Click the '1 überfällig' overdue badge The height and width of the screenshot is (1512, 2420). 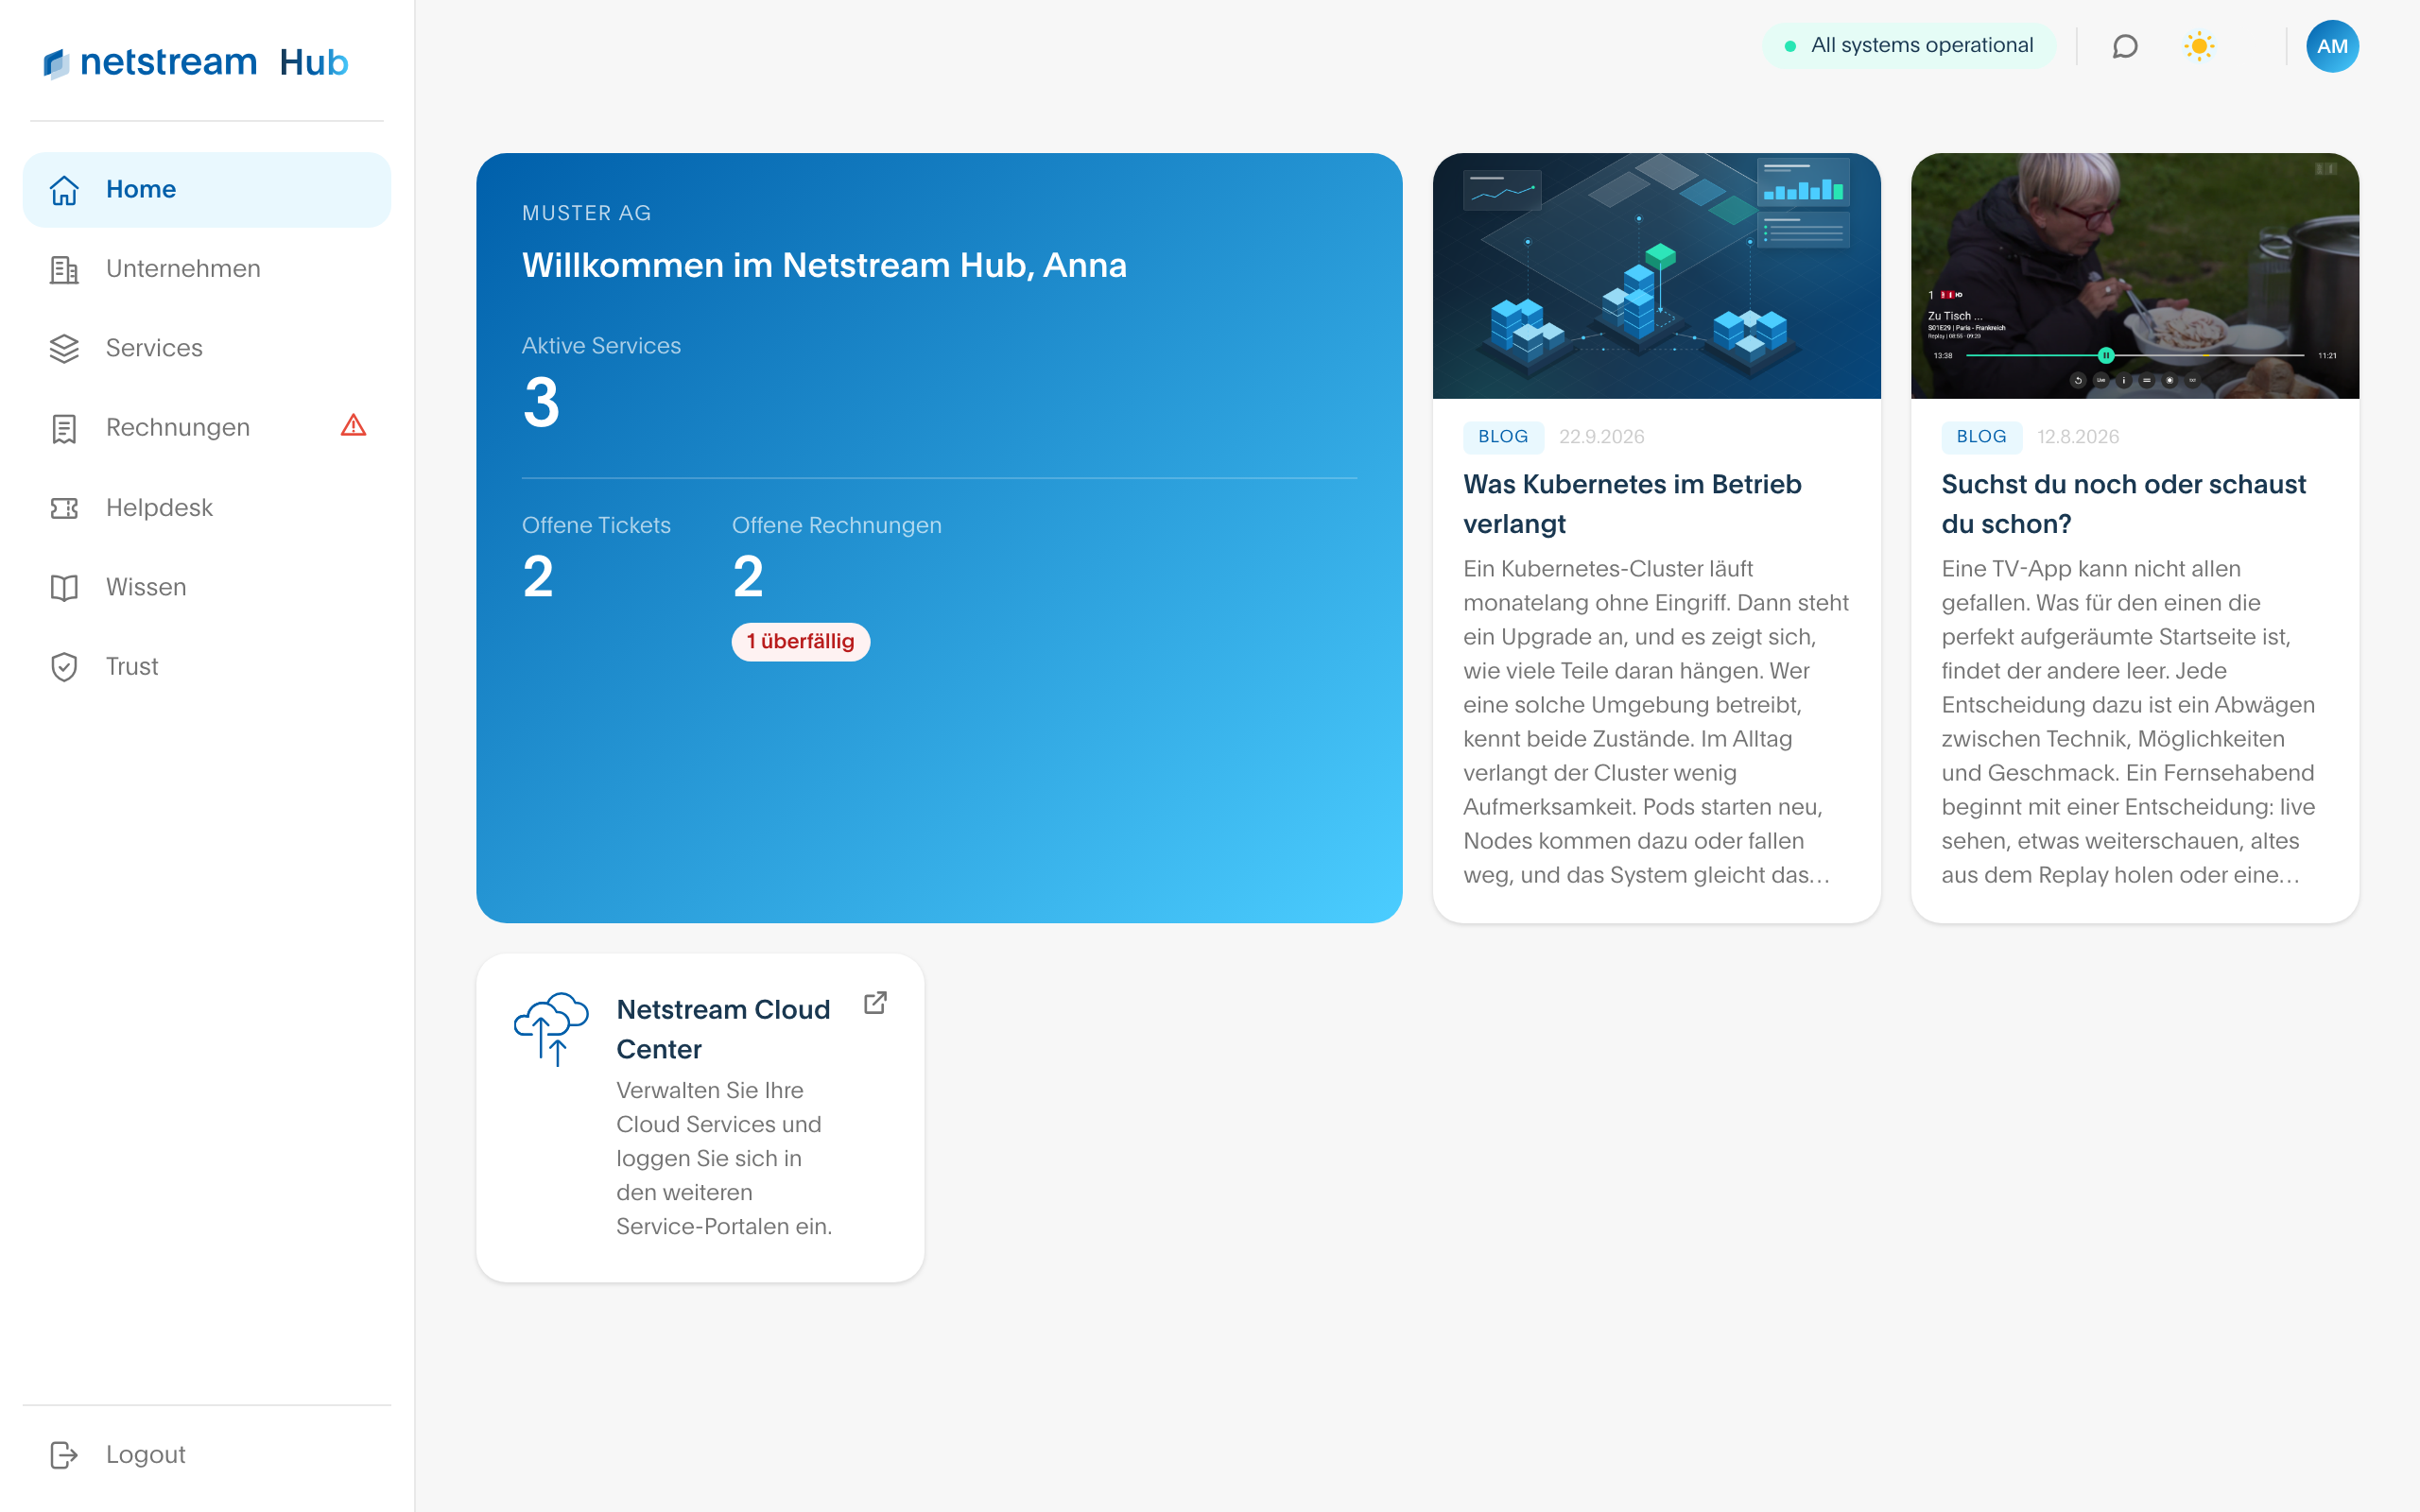pos(800,642)
